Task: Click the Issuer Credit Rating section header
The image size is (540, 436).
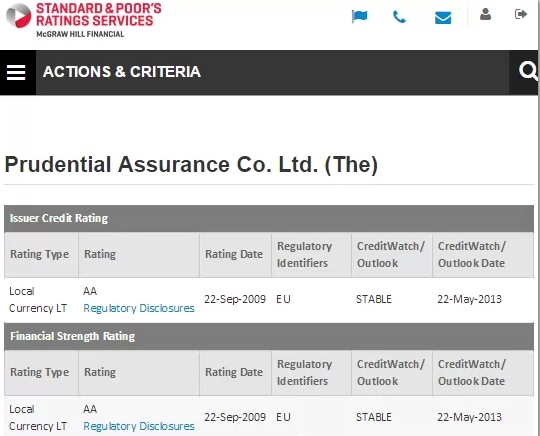Action: coord(269,218)
